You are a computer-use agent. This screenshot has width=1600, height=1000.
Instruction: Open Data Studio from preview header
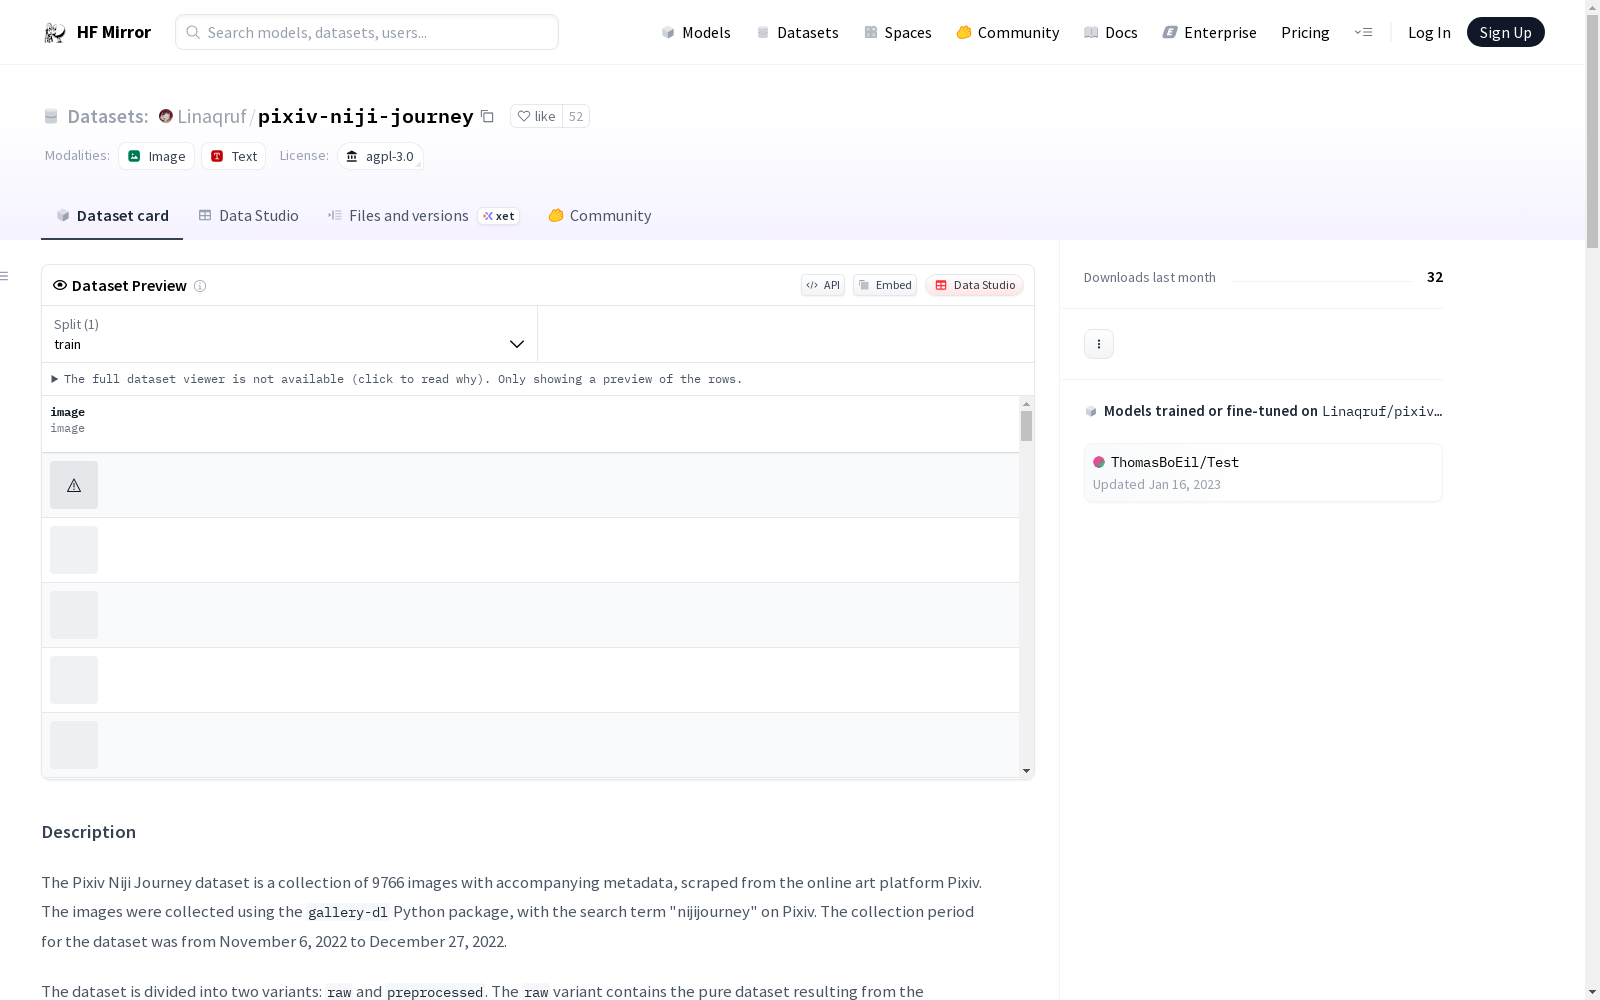point(975,285)
